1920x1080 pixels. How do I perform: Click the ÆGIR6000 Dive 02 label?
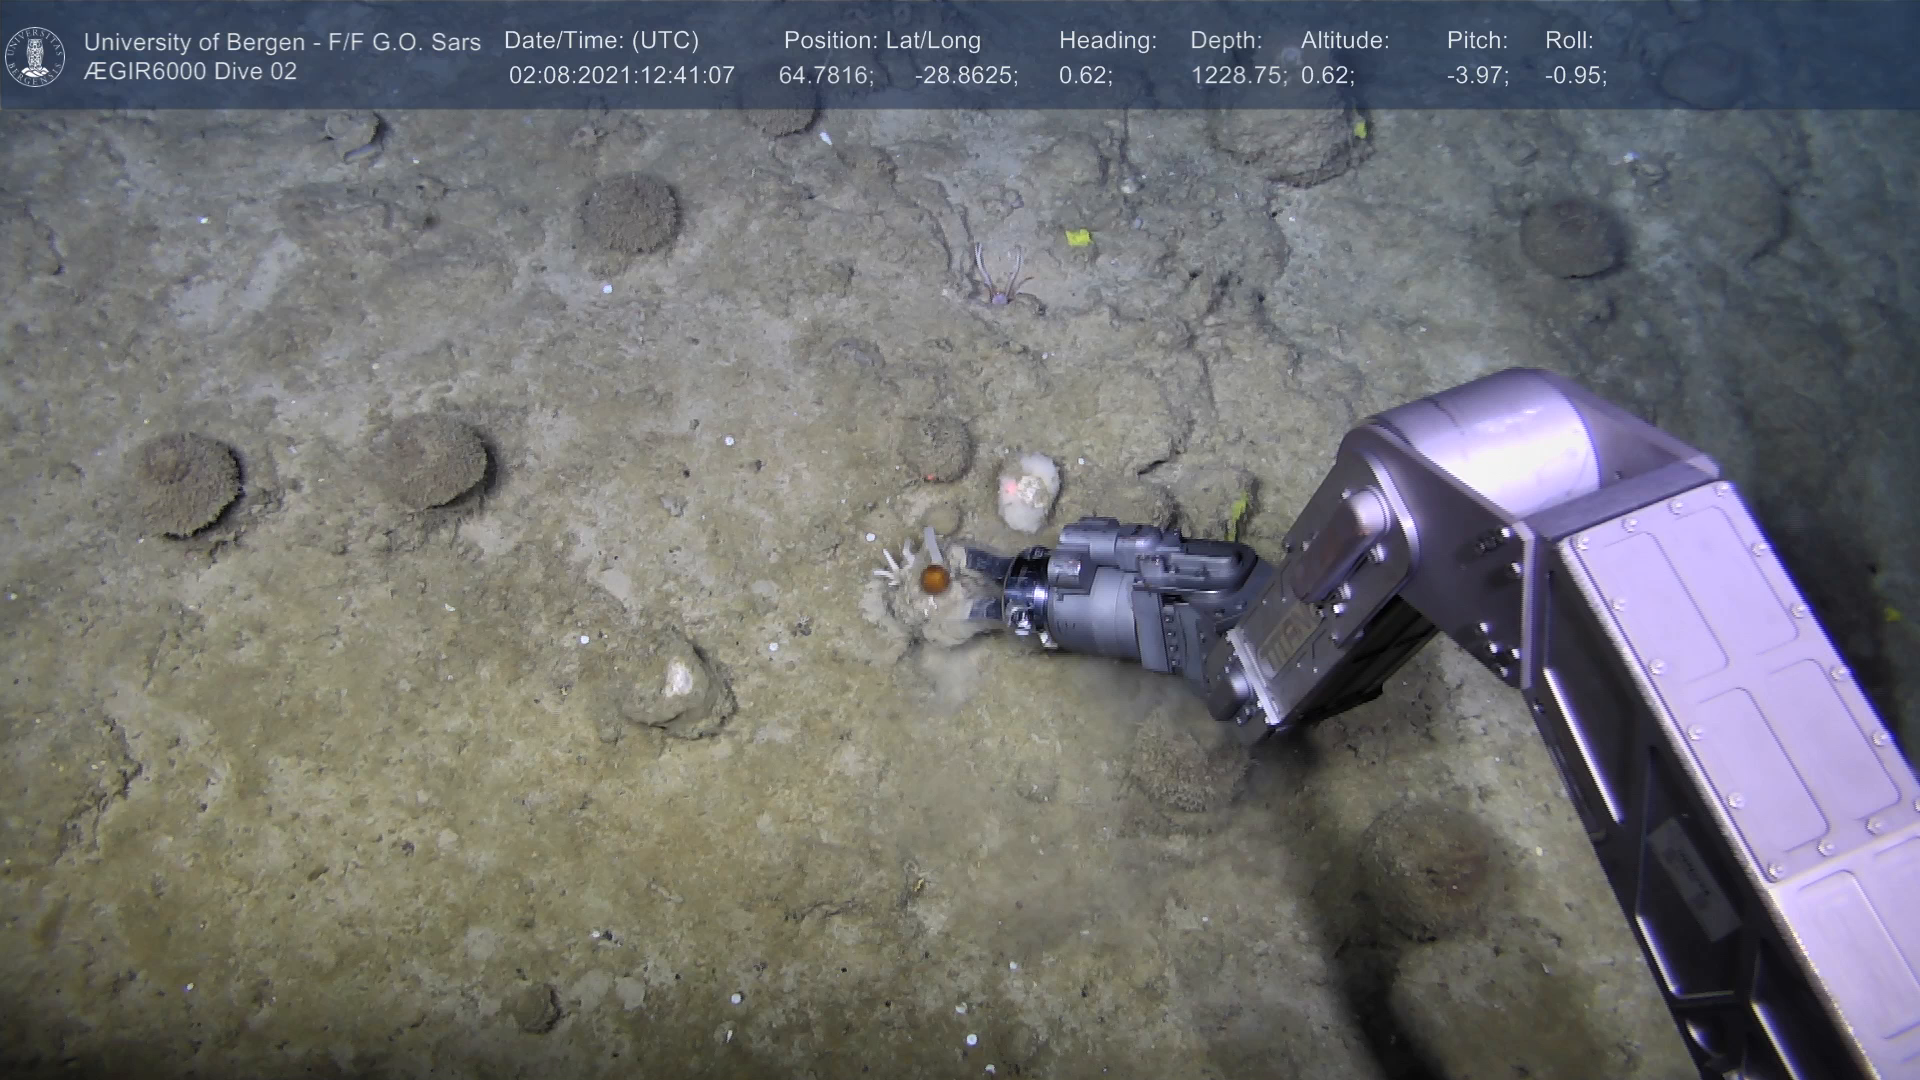[190, 72]
